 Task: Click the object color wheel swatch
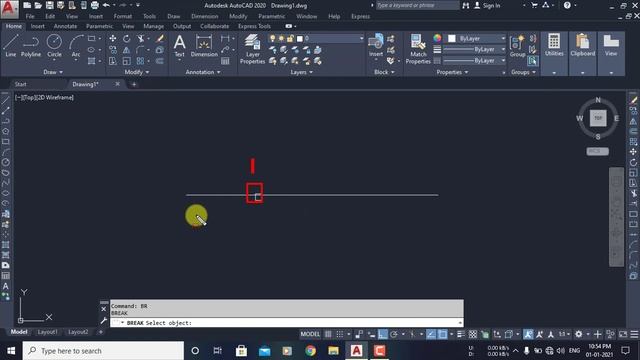coord(437,38)
